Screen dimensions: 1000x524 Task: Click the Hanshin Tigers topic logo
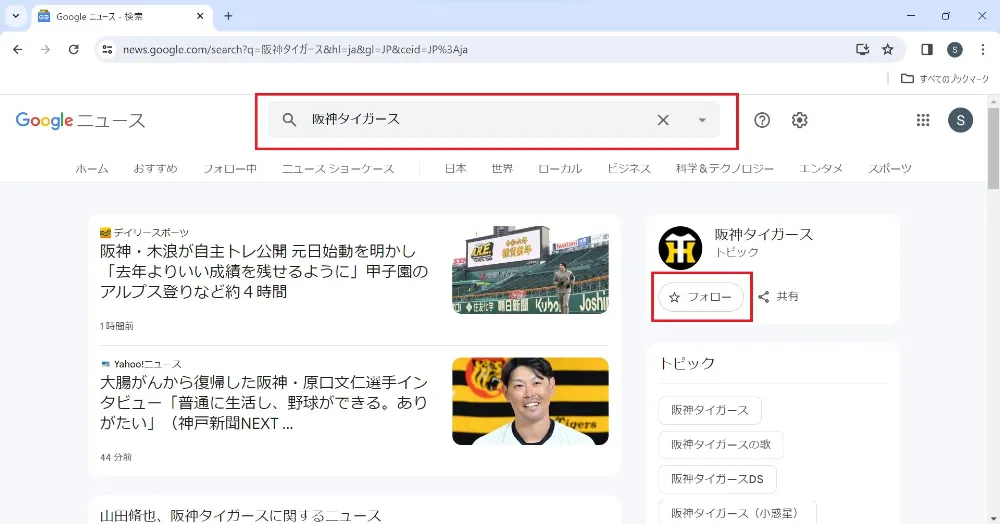point(680,248)
